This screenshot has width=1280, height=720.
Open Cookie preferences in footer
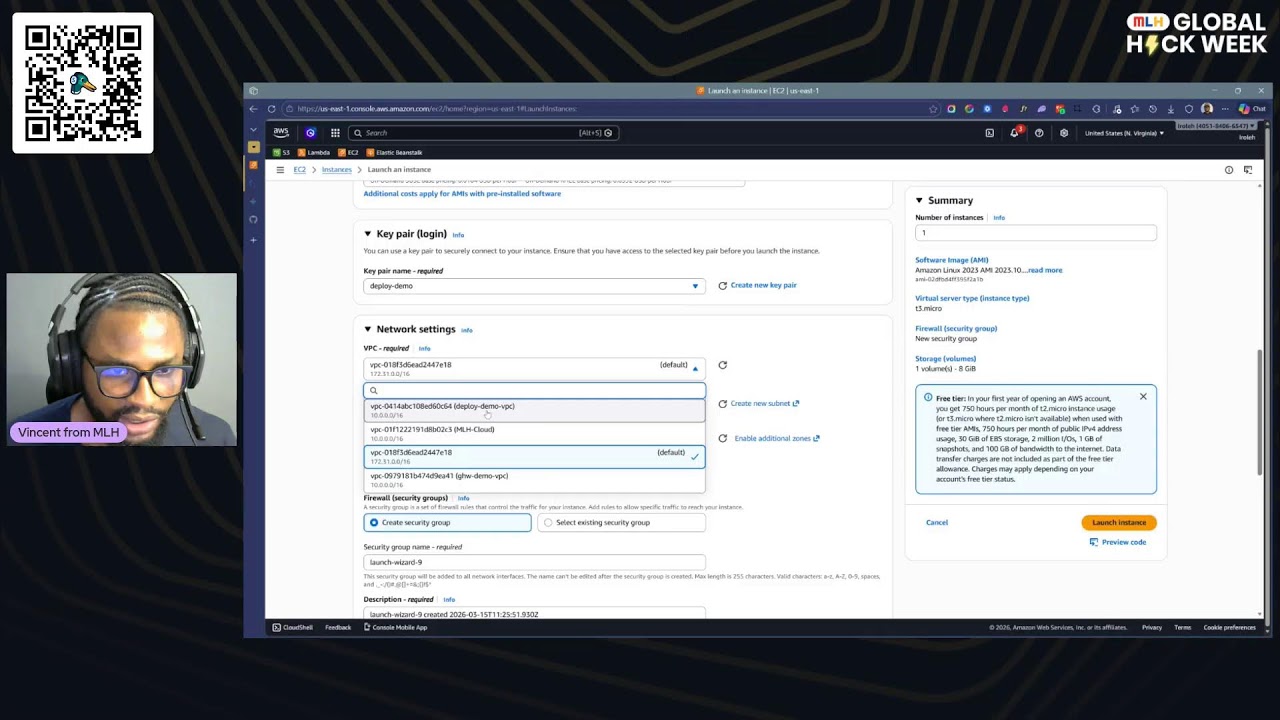(x=1230, y=628)
